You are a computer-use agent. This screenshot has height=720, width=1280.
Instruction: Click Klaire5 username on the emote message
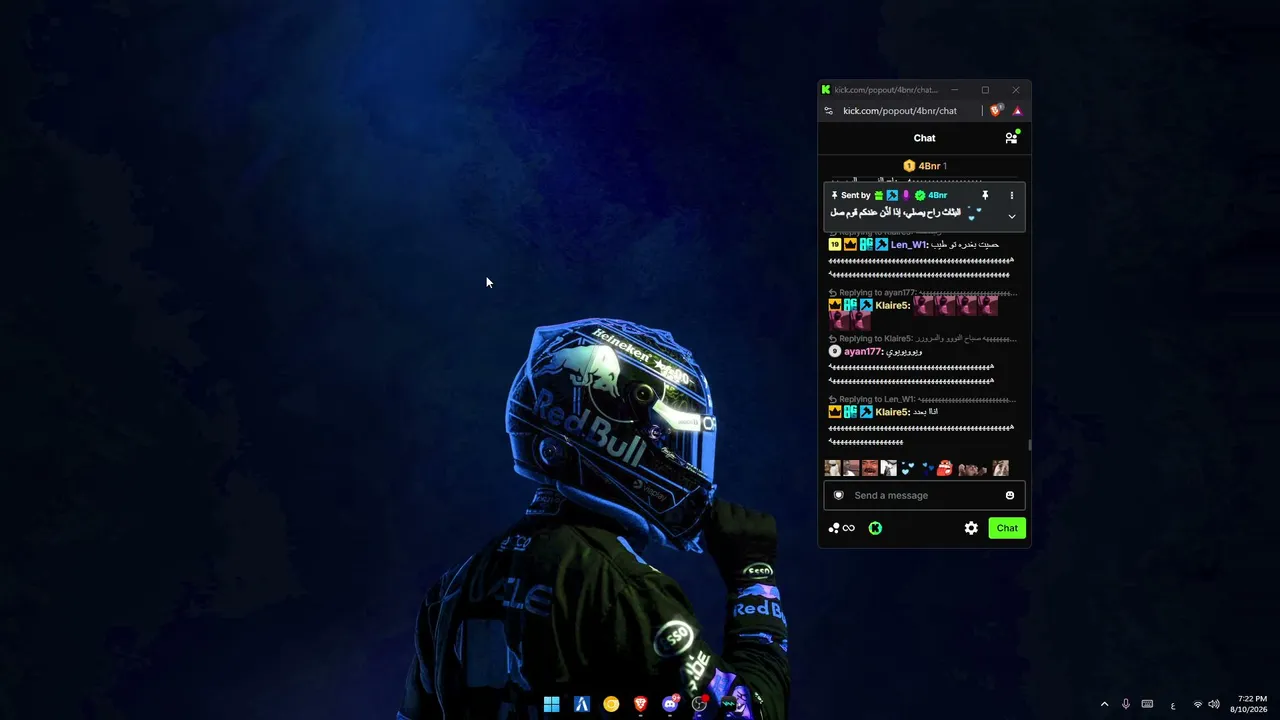tap(893, 305)
